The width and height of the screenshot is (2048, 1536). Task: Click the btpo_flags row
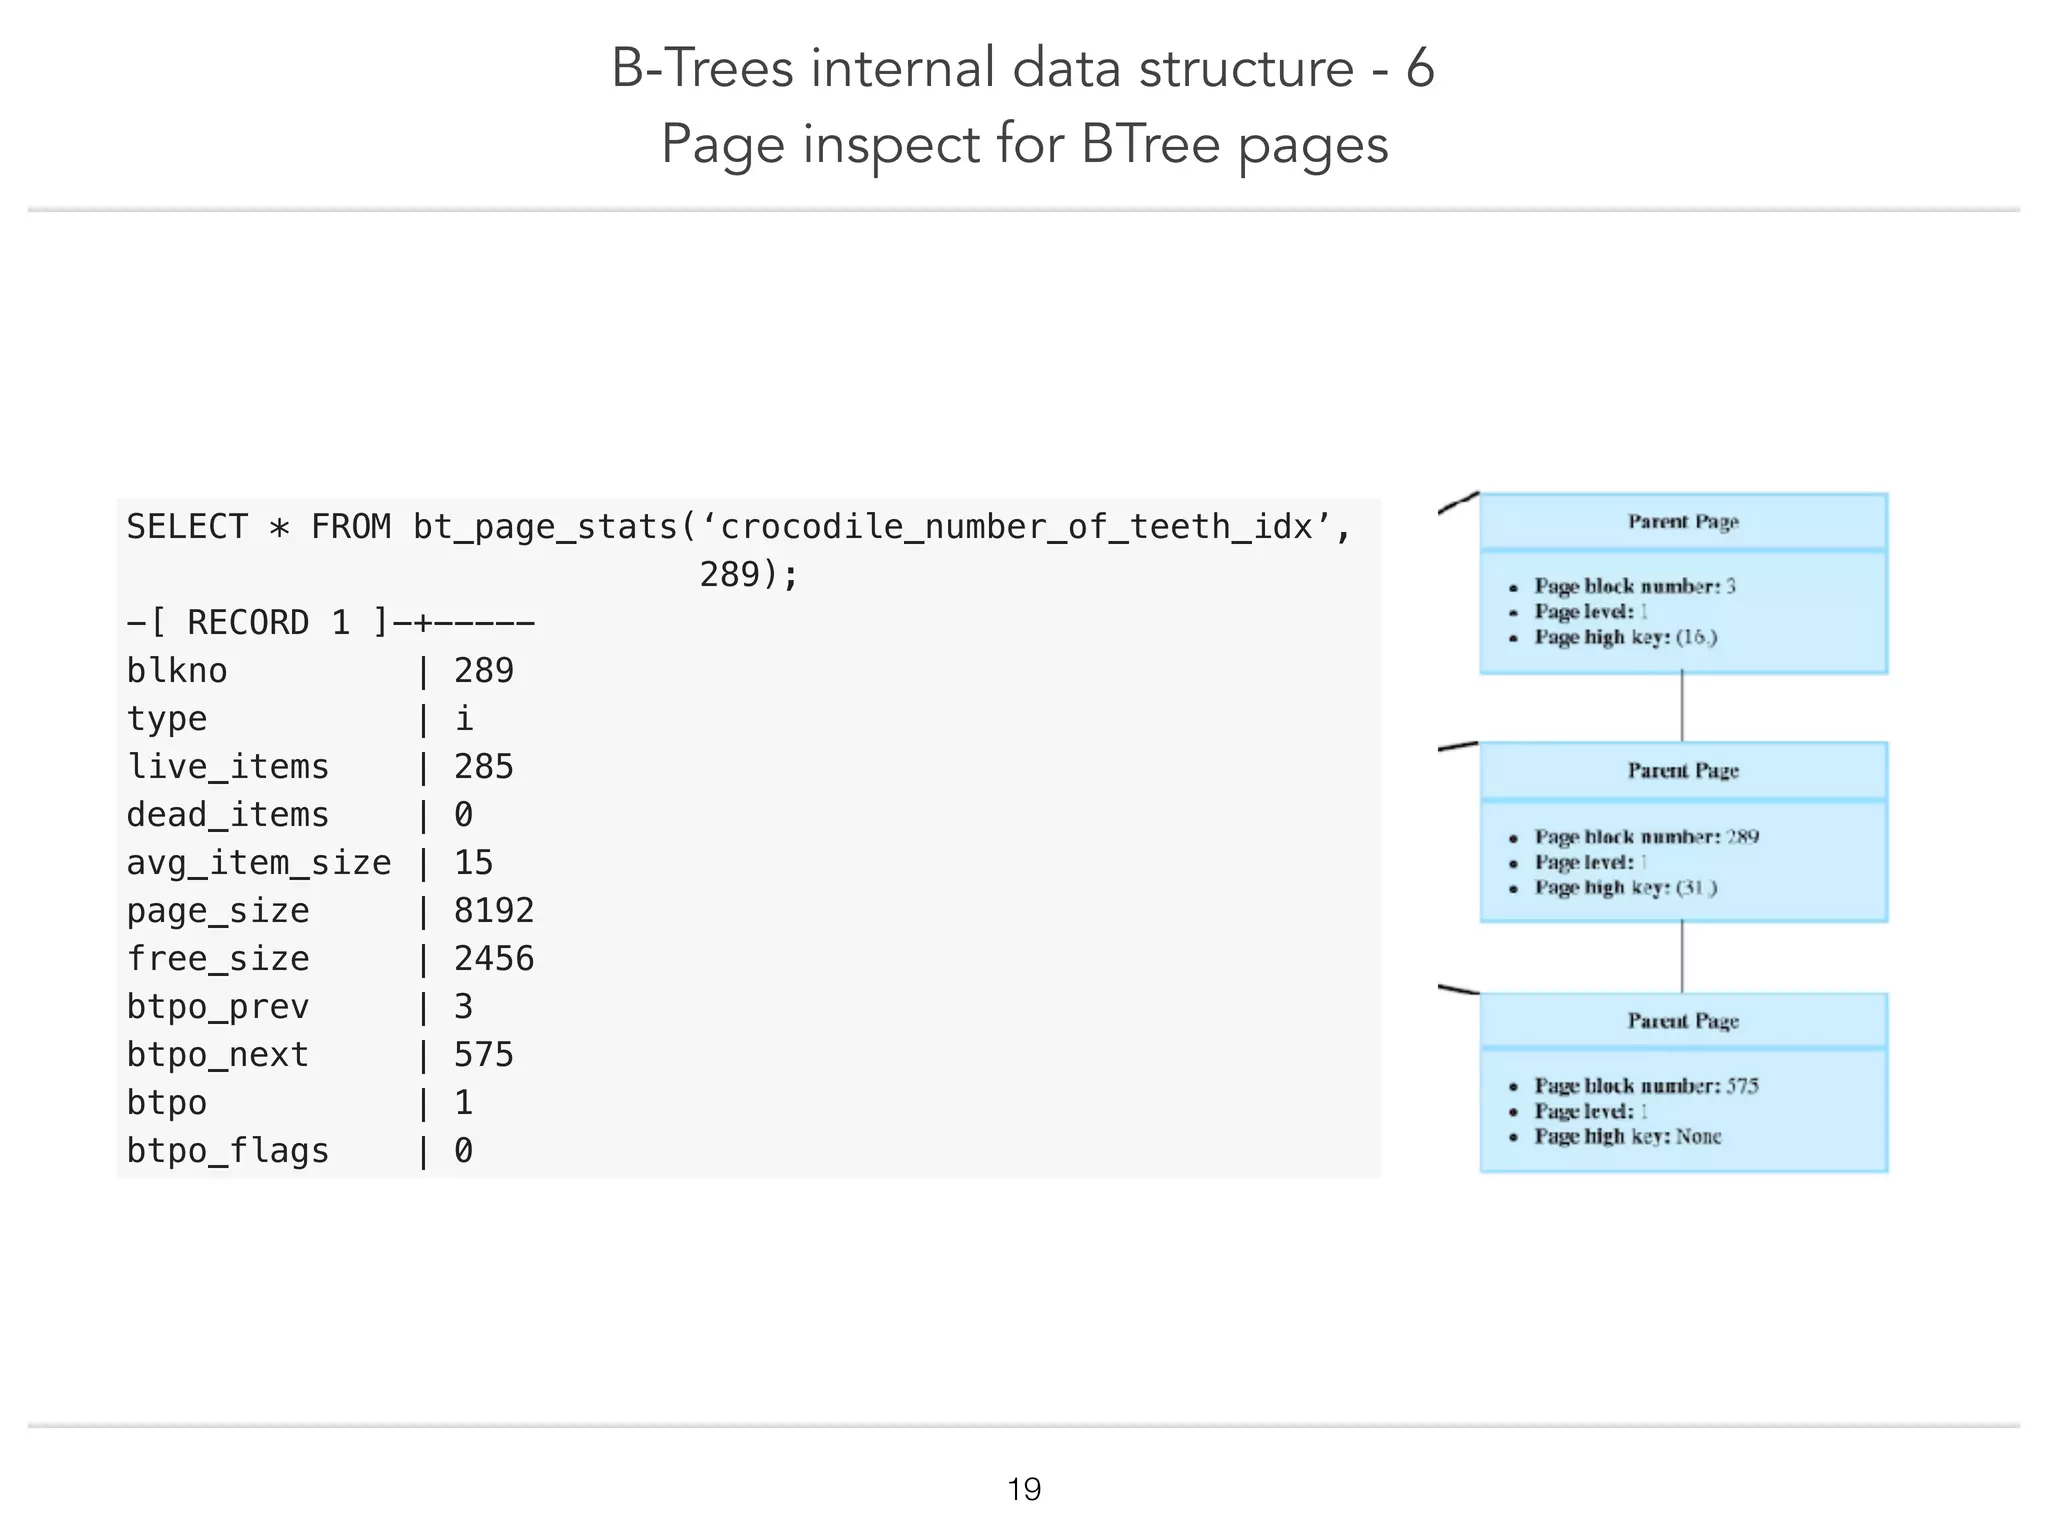(x=300, y=1151)
